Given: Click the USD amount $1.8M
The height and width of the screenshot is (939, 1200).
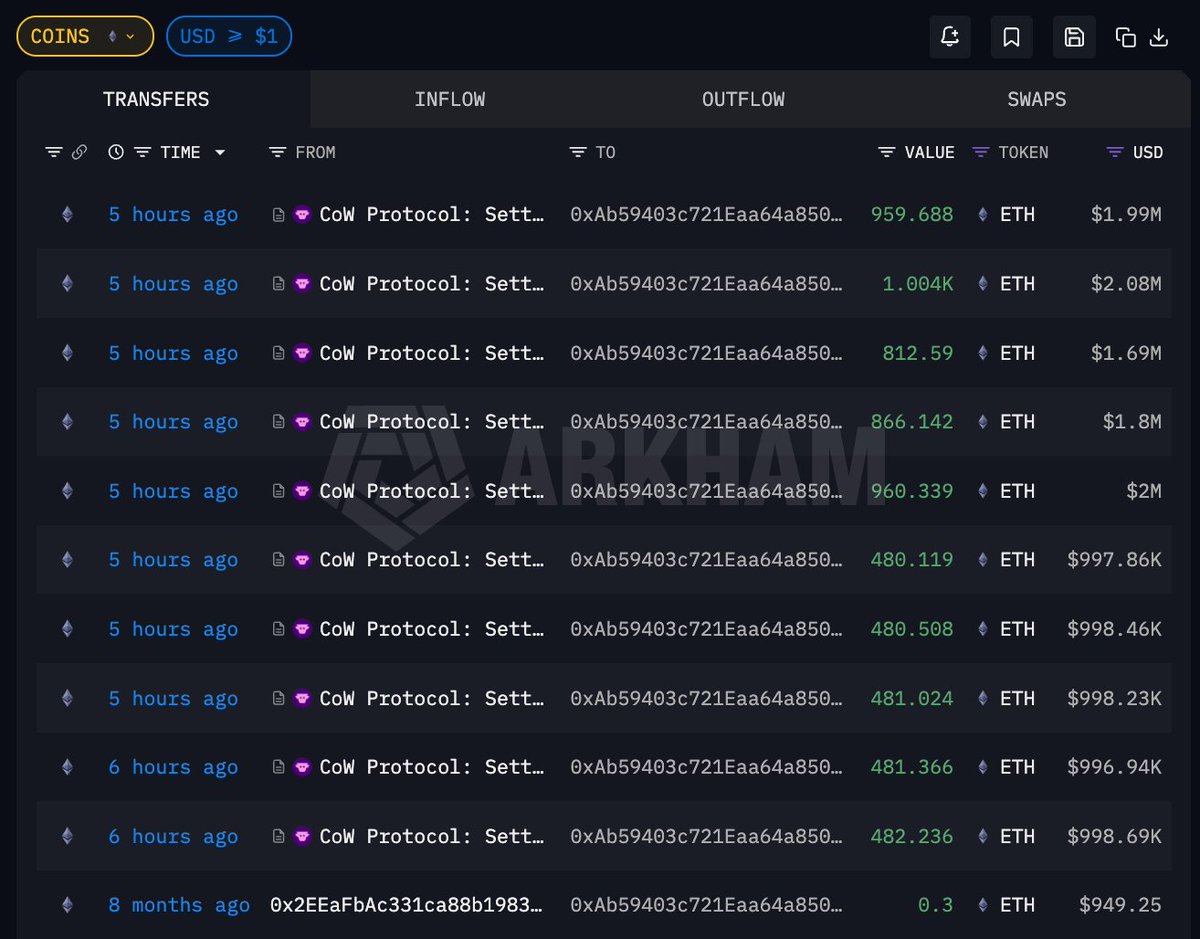Looking at the screenshot, I should (1132, 422).
